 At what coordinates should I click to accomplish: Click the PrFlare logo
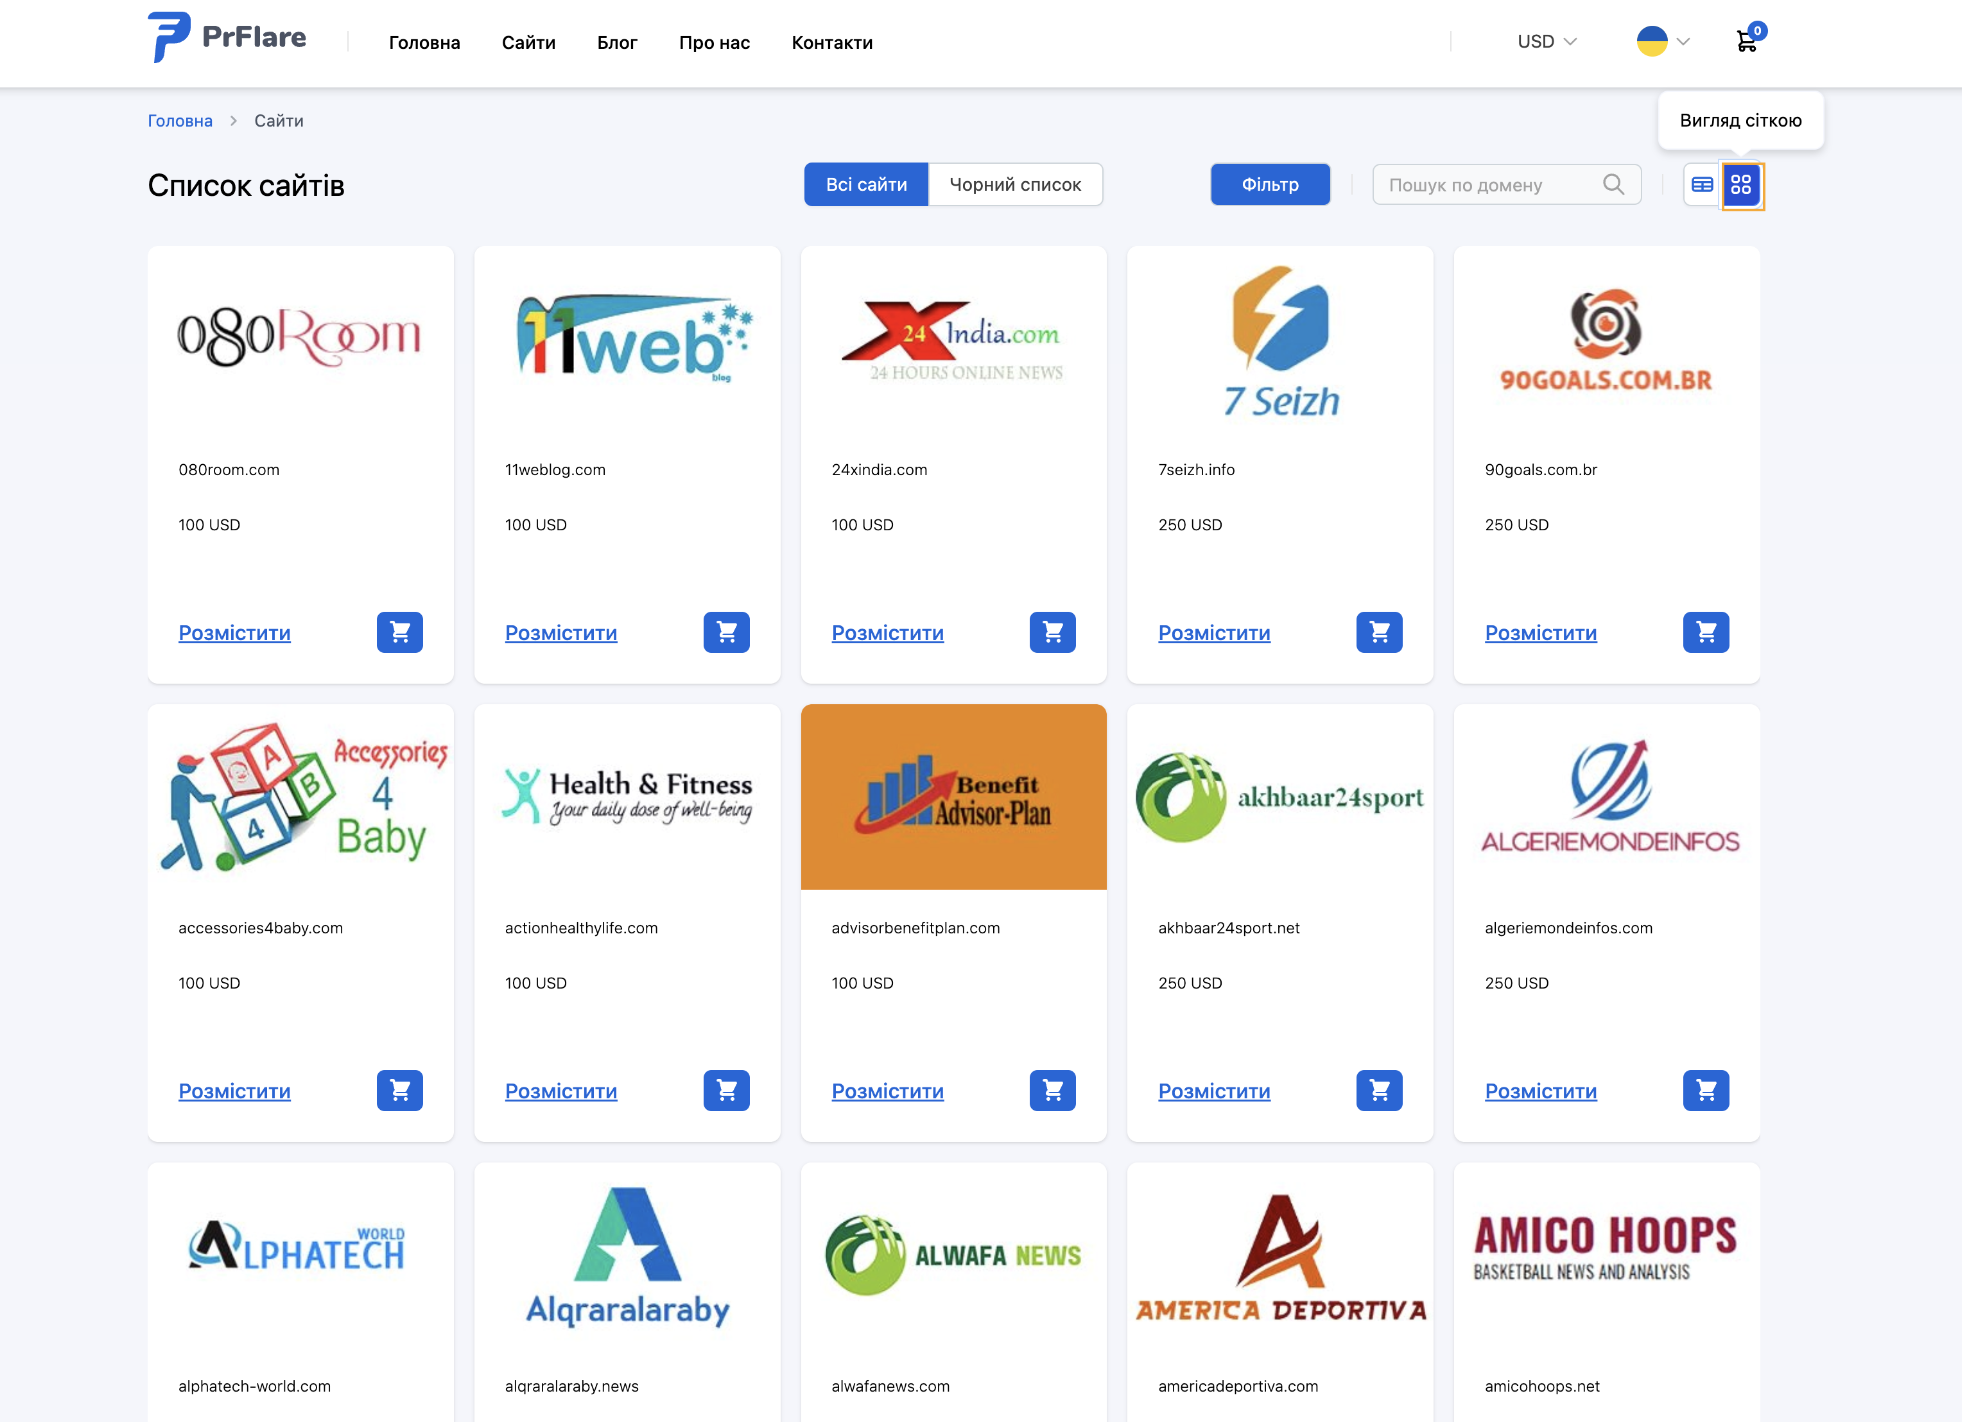(x=228, y=38)
